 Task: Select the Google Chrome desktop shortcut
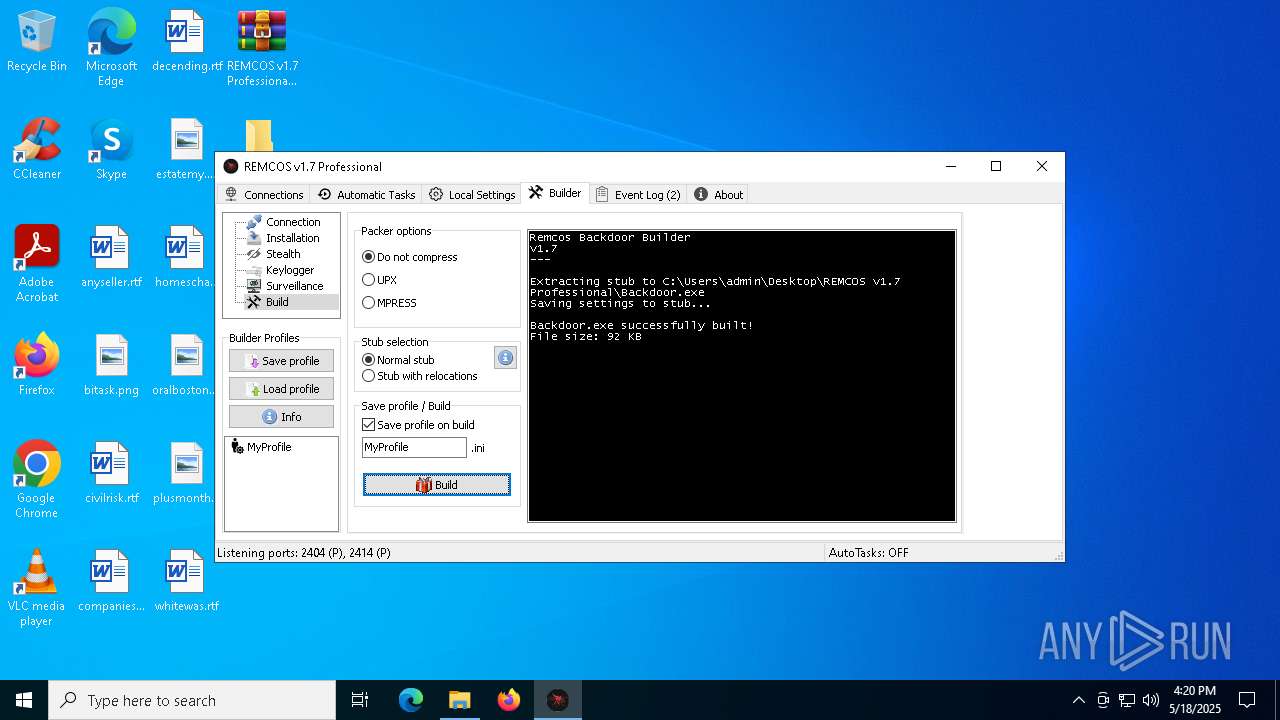tap(37, 479)
